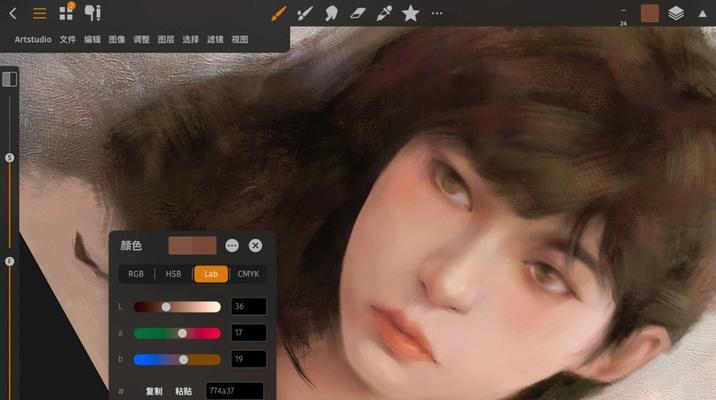Viewport: 716px width, 400px height.
Task: Open the star favorites tool
Action: point(411,13)
